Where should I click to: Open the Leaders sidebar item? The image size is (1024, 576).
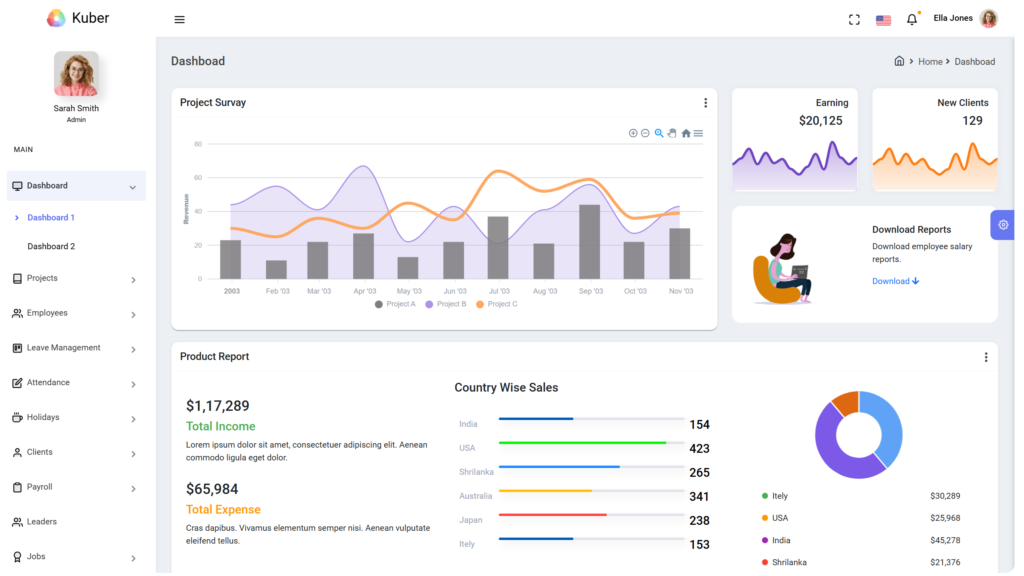tap(41, 522)
